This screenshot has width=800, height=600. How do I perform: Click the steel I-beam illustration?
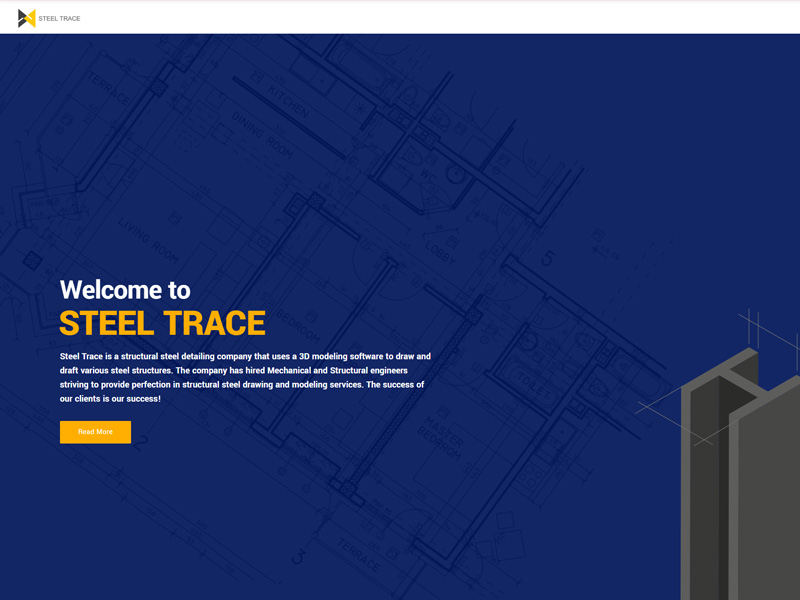click(740, 472)
